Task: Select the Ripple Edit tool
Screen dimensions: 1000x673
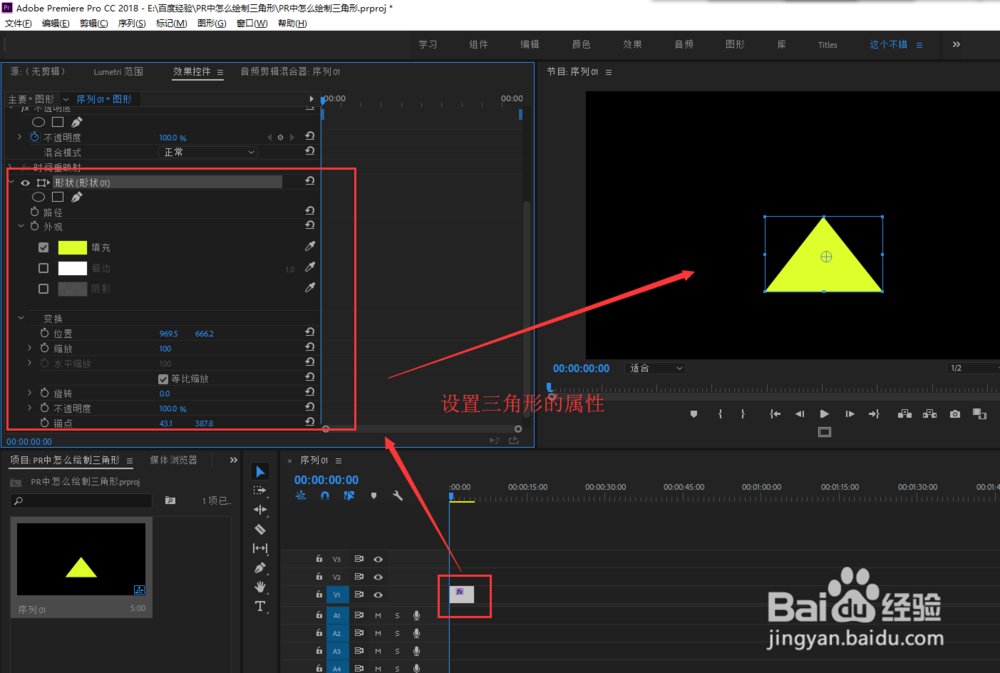Action: [260, 510]
